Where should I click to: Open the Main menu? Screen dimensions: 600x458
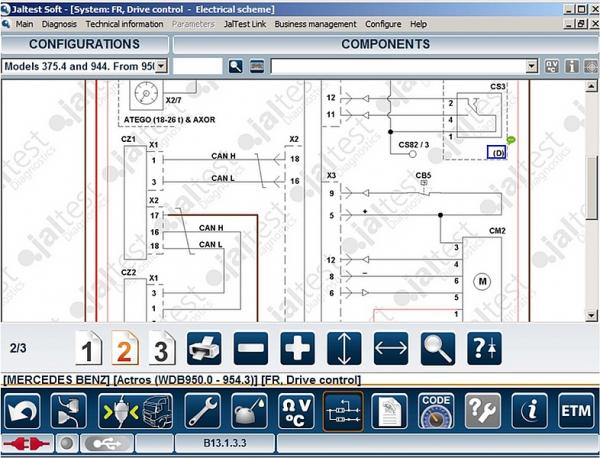point(24,24)
